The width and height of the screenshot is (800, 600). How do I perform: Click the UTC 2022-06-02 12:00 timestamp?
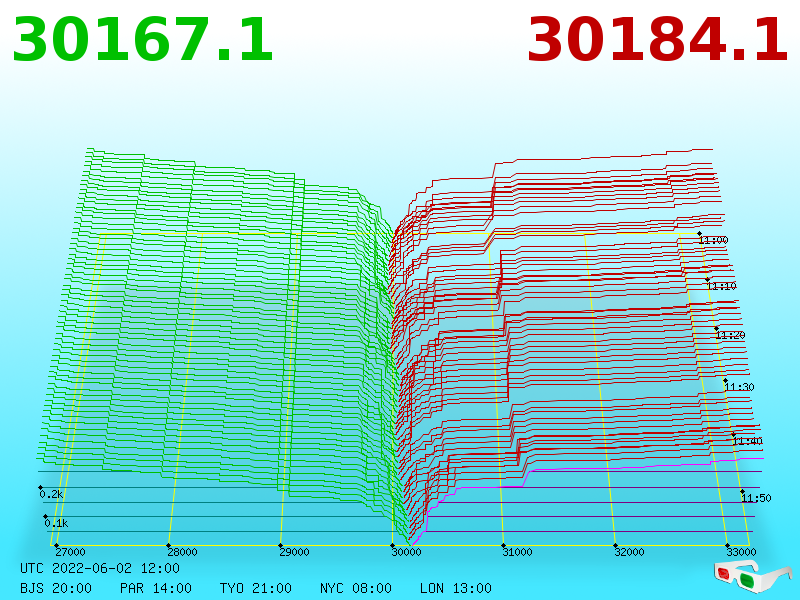(x=100, y=568)
